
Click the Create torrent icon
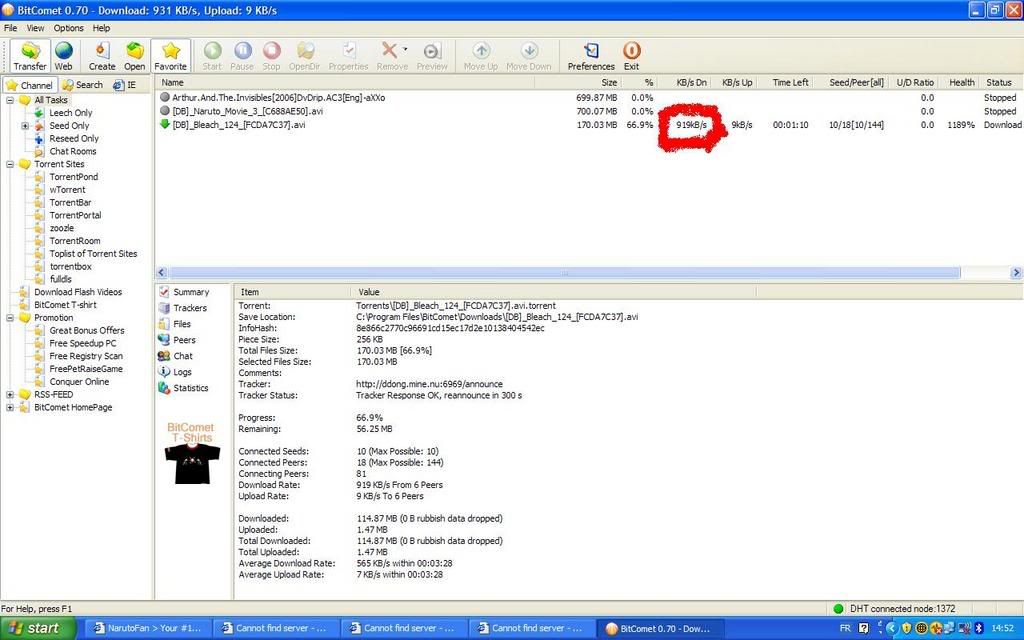tap(102, 51)
